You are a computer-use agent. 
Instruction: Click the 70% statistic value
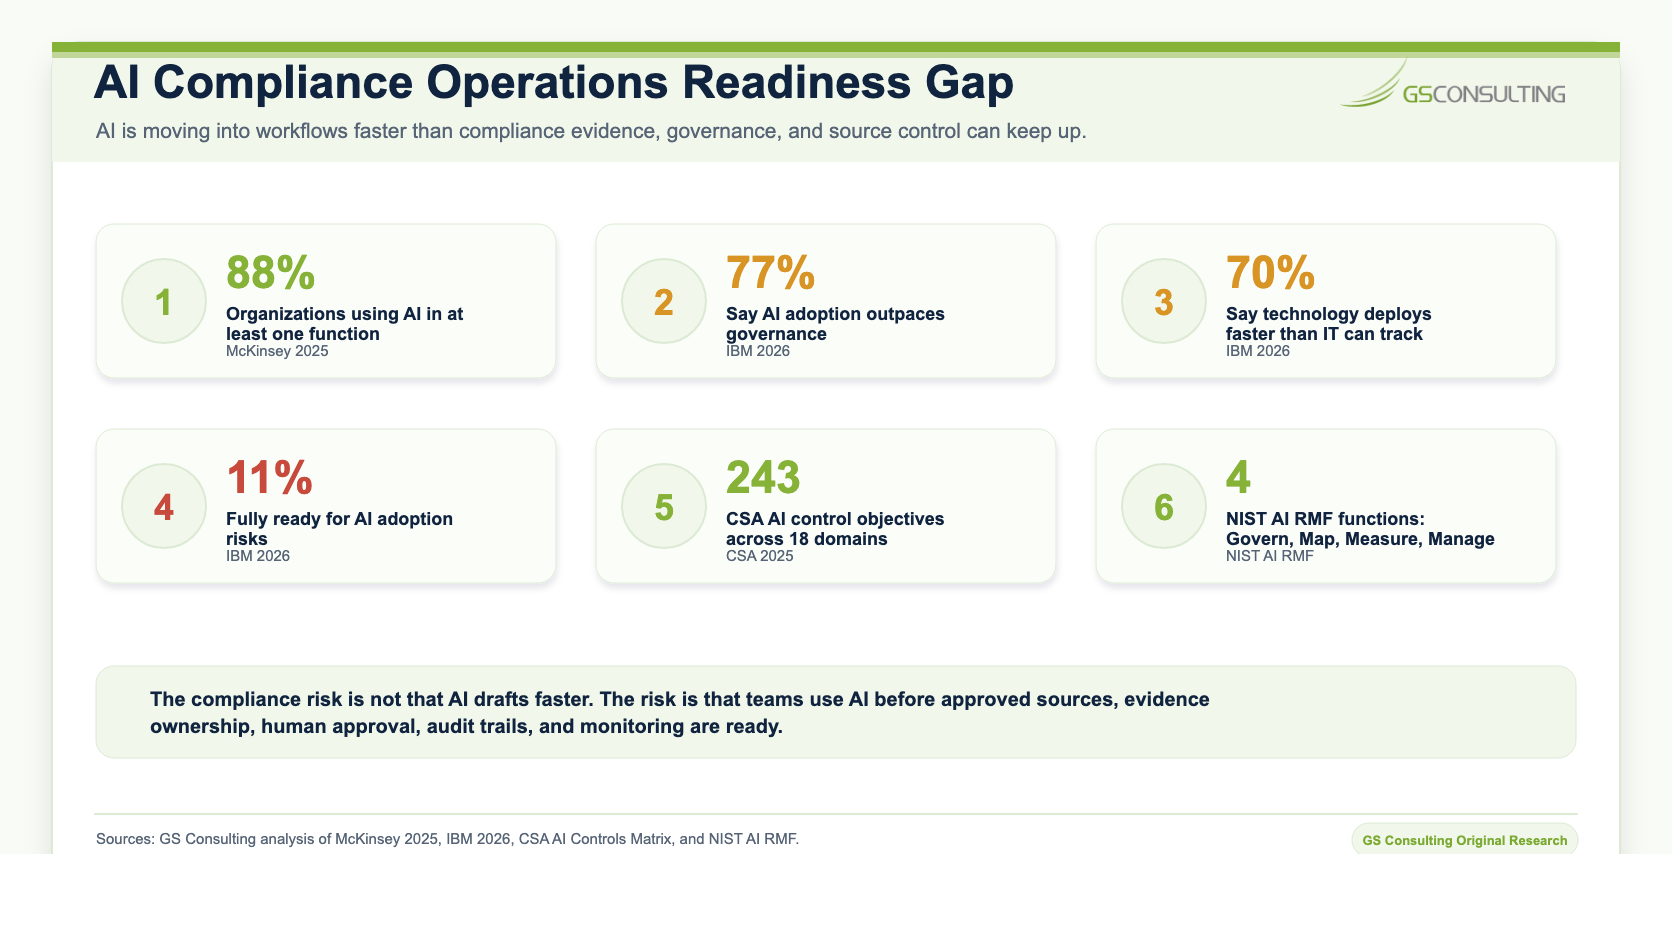pos(1271,272)
